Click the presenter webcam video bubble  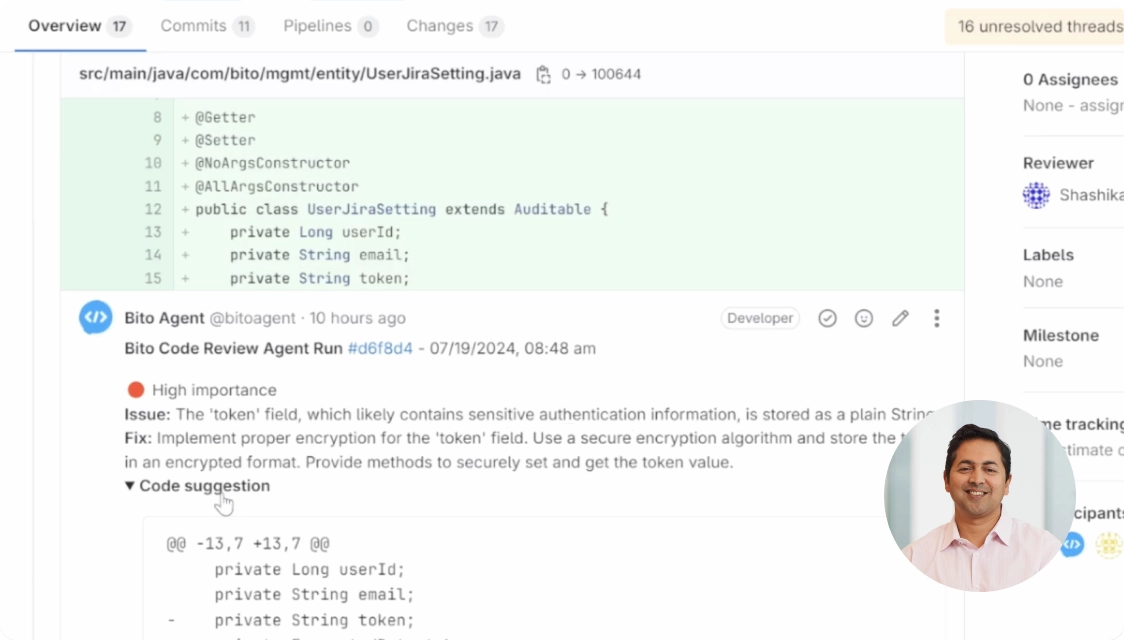(980, 496)
